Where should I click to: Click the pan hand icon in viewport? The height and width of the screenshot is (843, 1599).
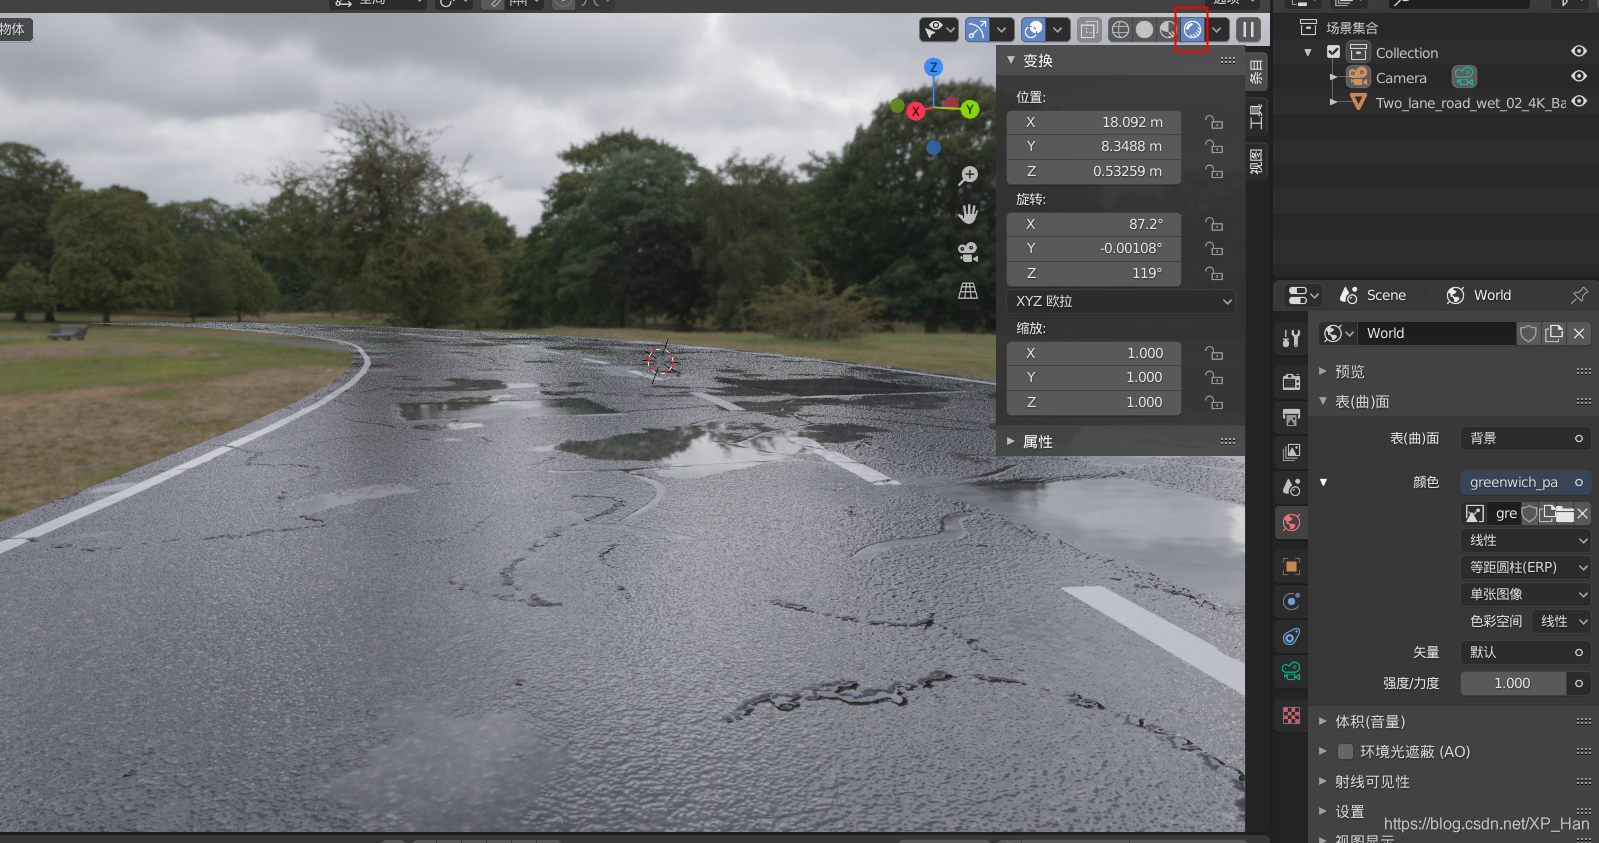968,214
